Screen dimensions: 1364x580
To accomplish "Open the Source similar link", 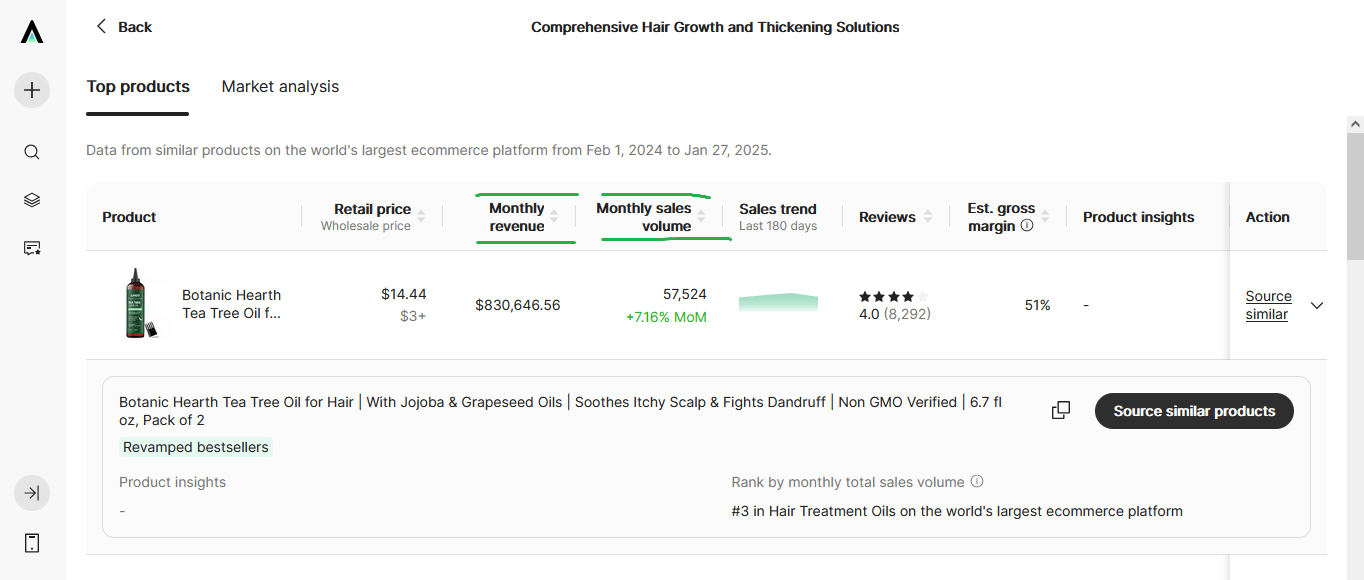I will (x=1268, y=305).
